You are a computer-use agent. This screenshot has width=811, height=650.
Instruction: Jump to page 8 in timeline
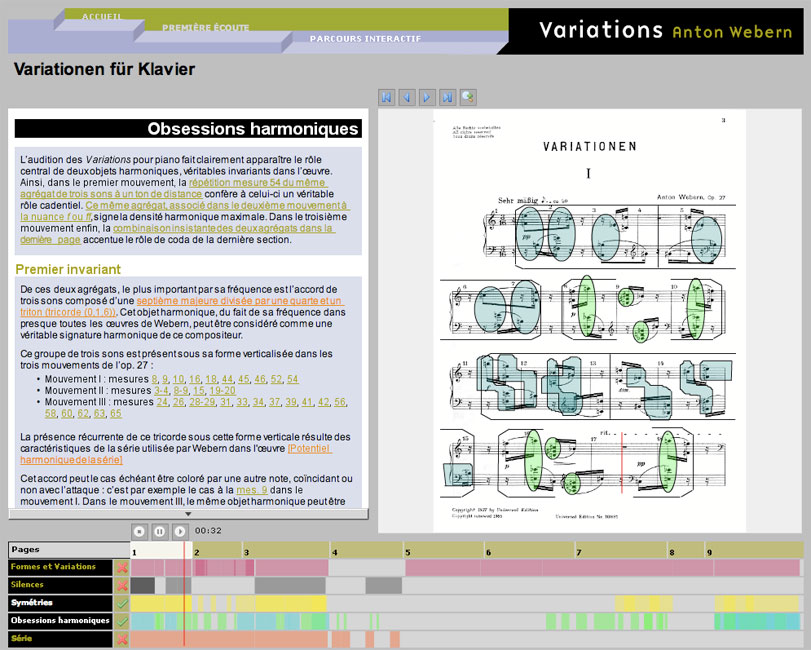point(686,552)
